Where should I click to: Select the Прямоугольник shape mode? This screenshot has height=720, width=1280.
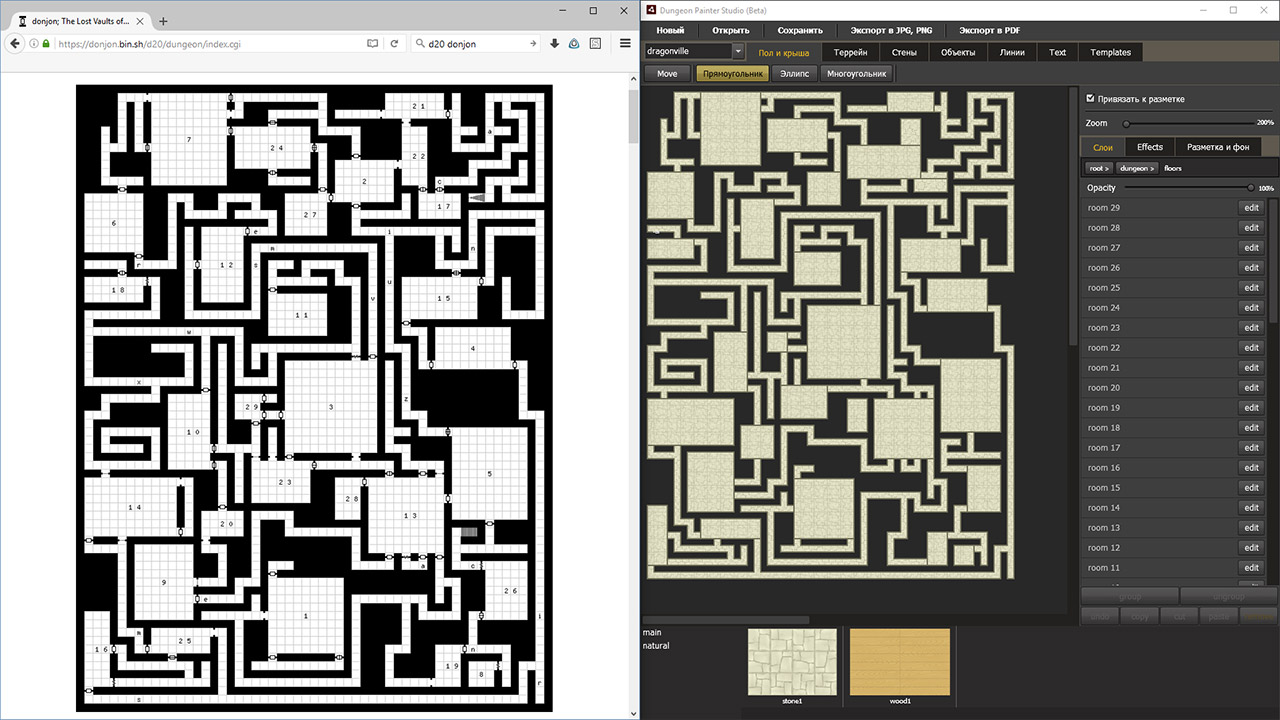(x=733, y=73)
